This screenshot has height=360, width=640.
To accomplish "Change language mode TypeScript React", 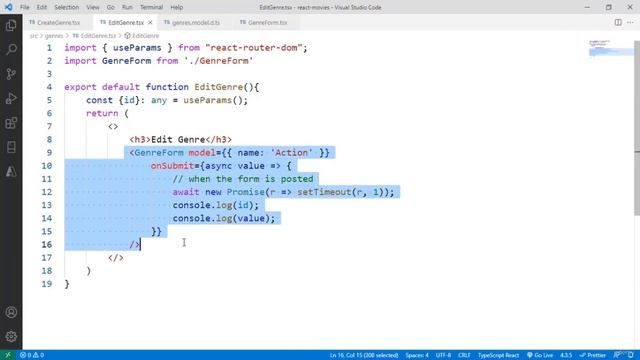I will click(x=498, y=355).
